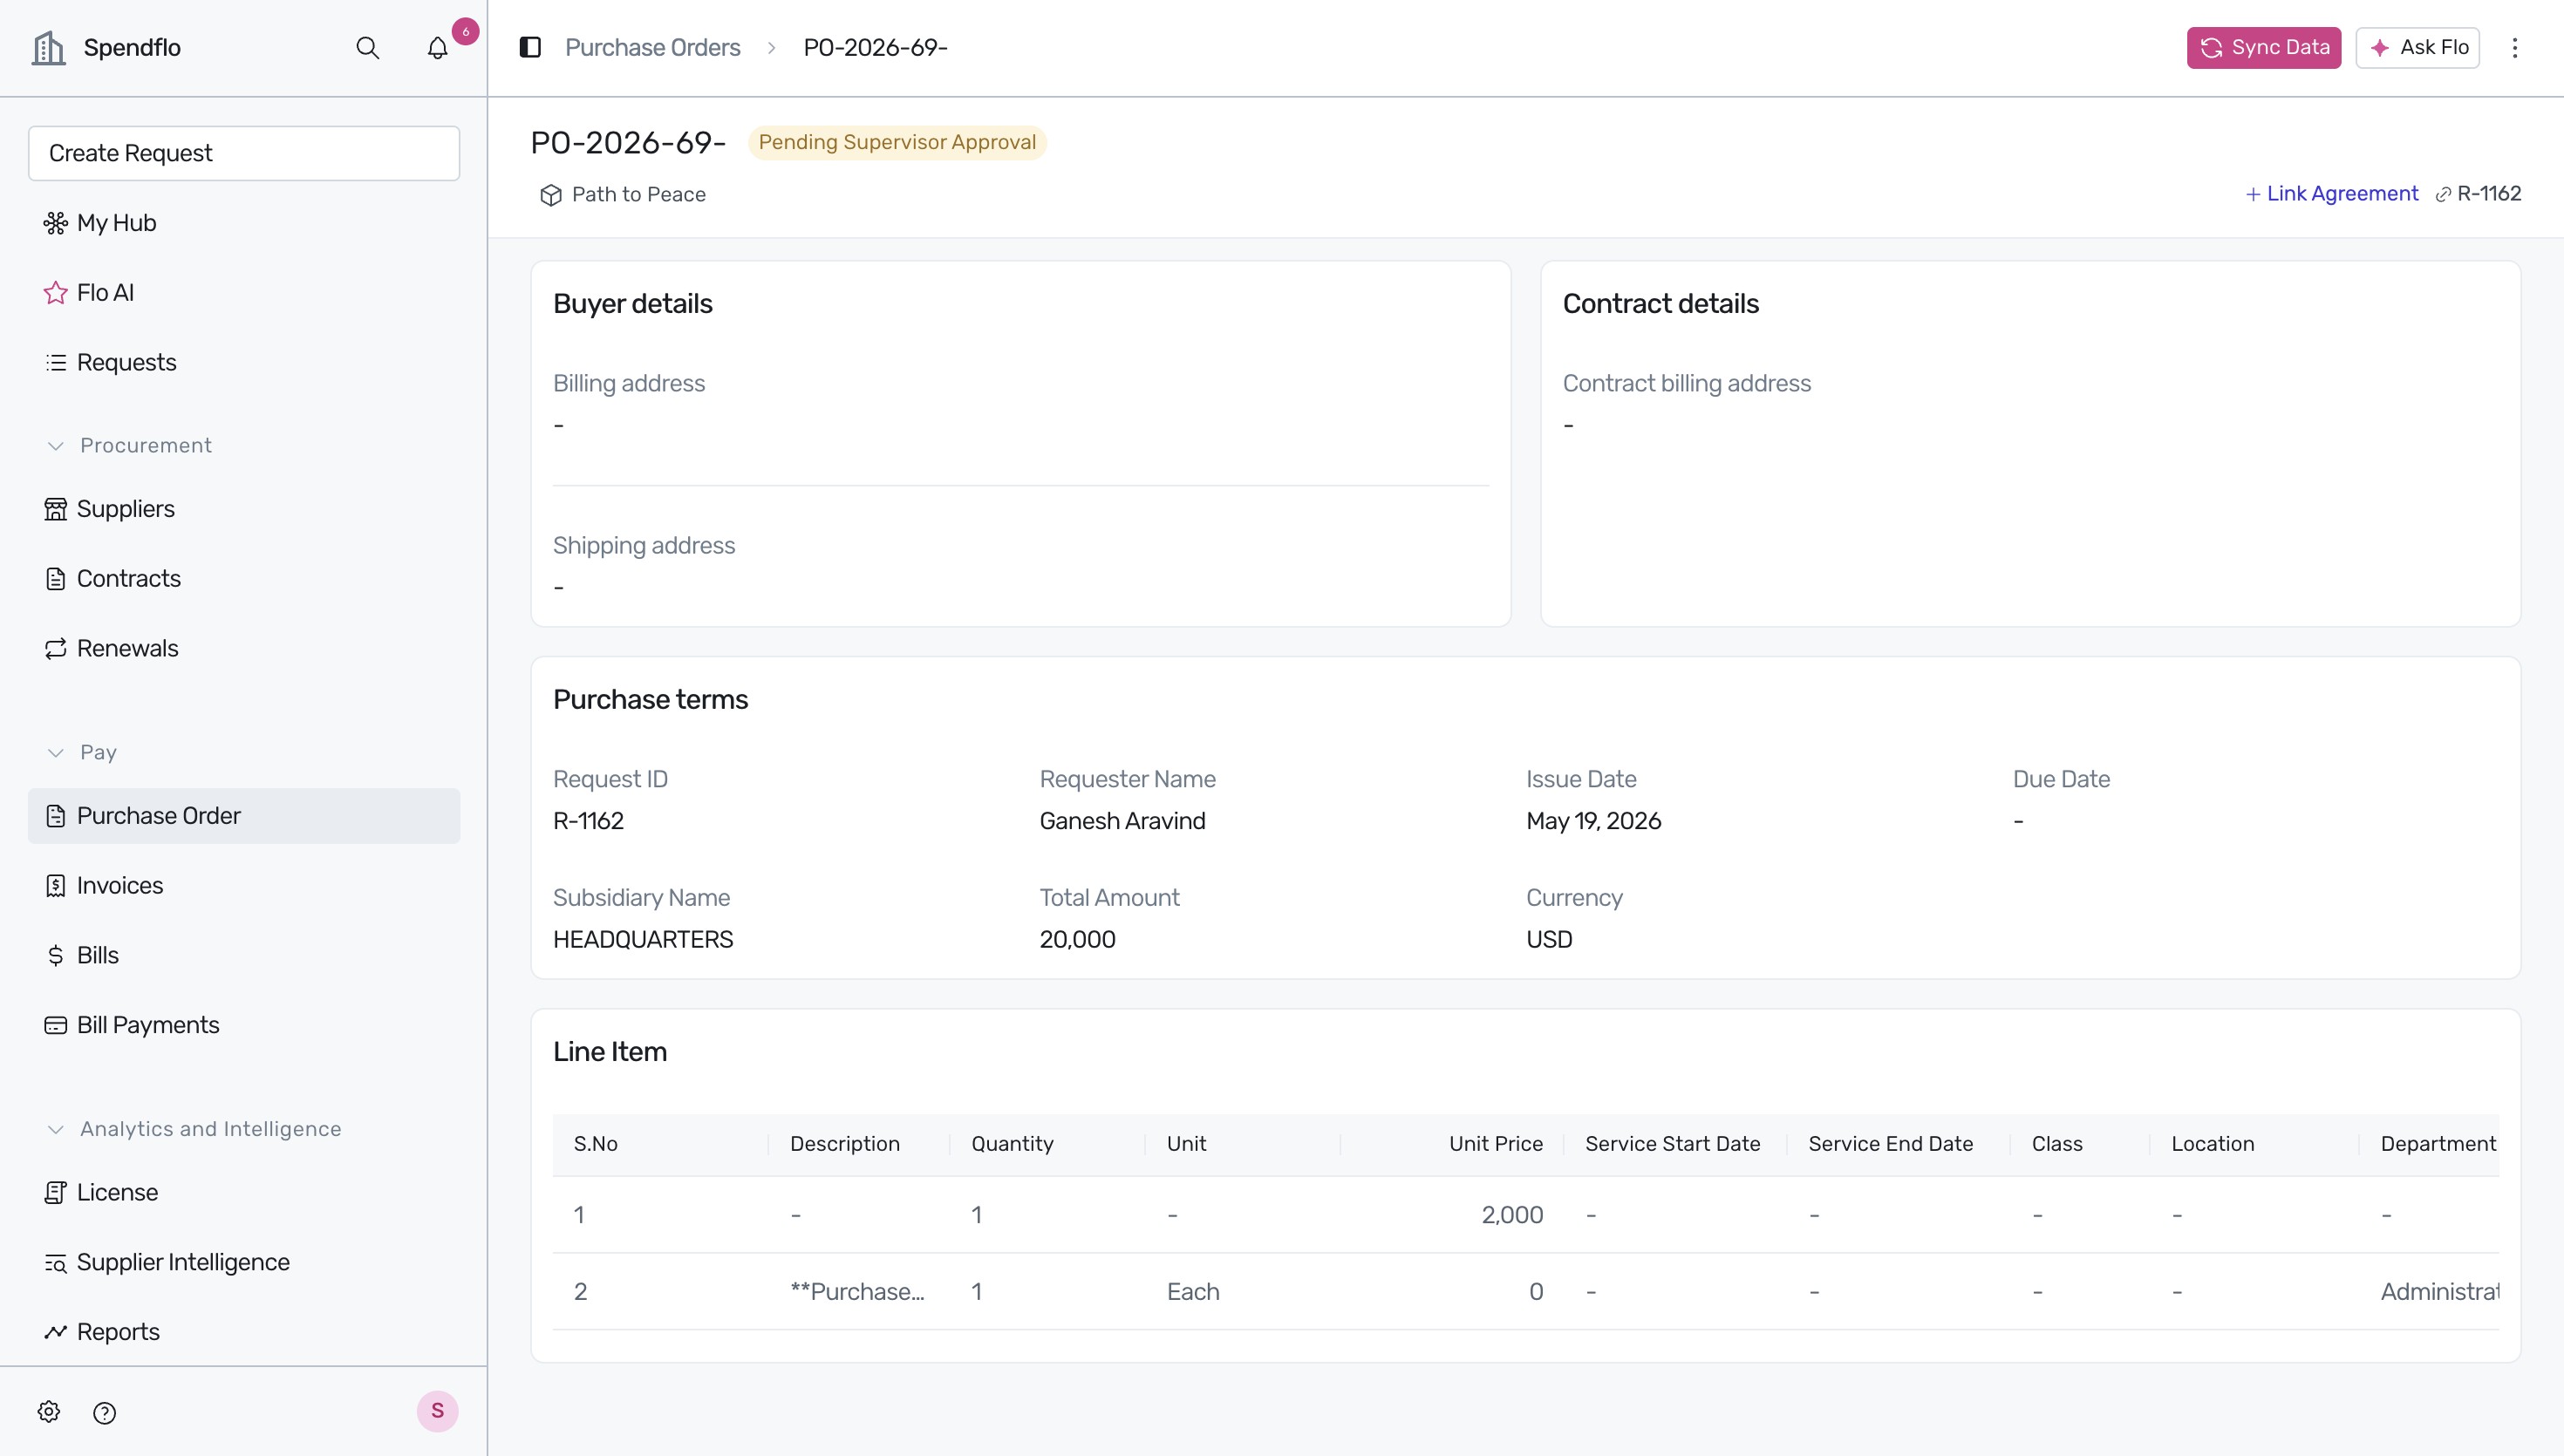Viewport: 2564px width, 1456px height.
Task: Click Currency value USD
Action: [x=1549, y=940]
